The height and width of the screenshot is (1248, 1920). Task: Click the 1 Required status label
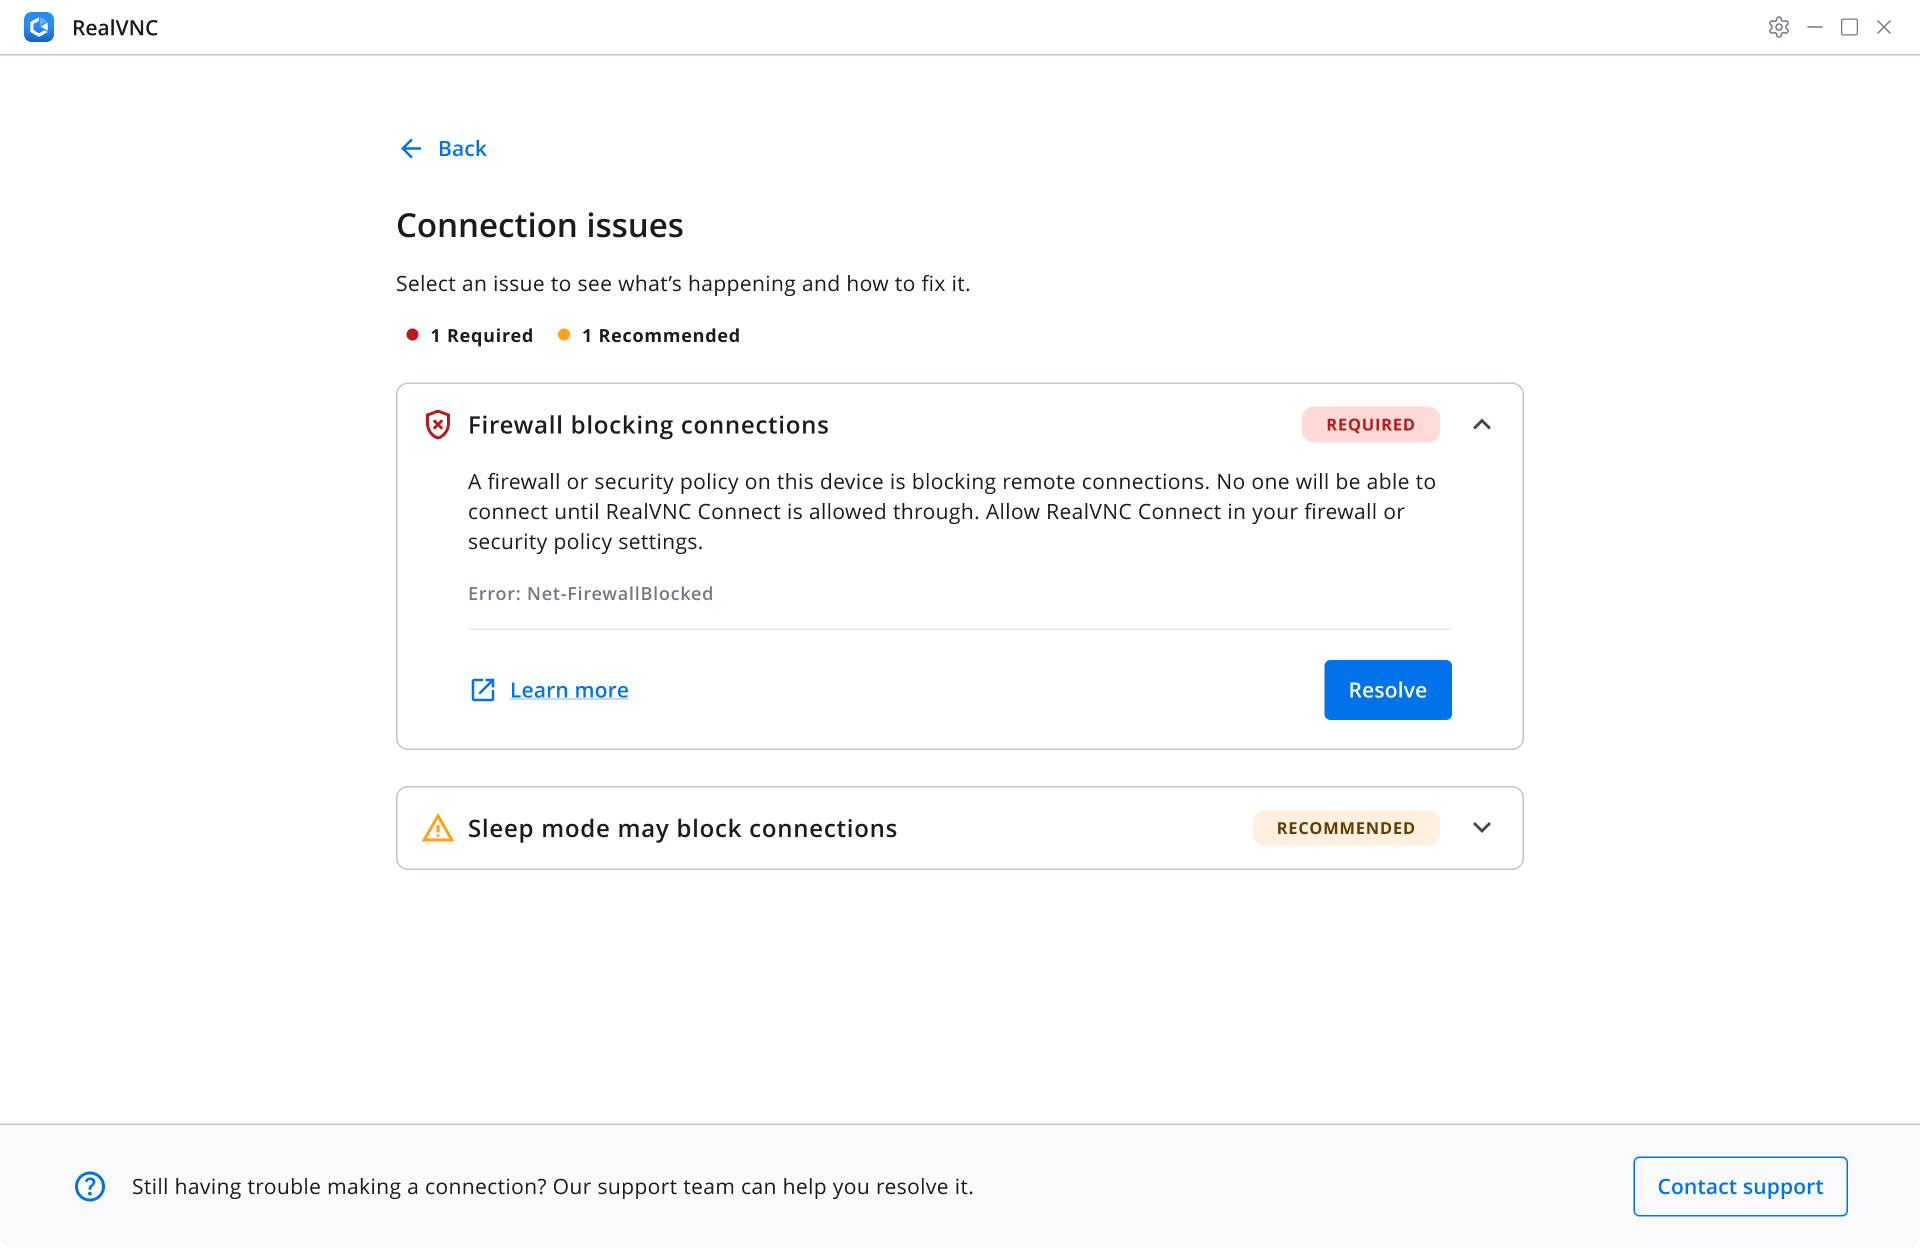(481, 336)
